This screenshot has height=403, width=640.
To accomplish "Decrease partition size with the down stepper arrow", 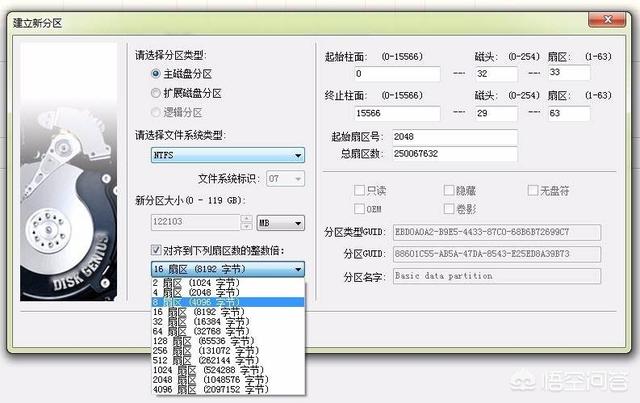I will pyautogui.click(x=246, y=226).
